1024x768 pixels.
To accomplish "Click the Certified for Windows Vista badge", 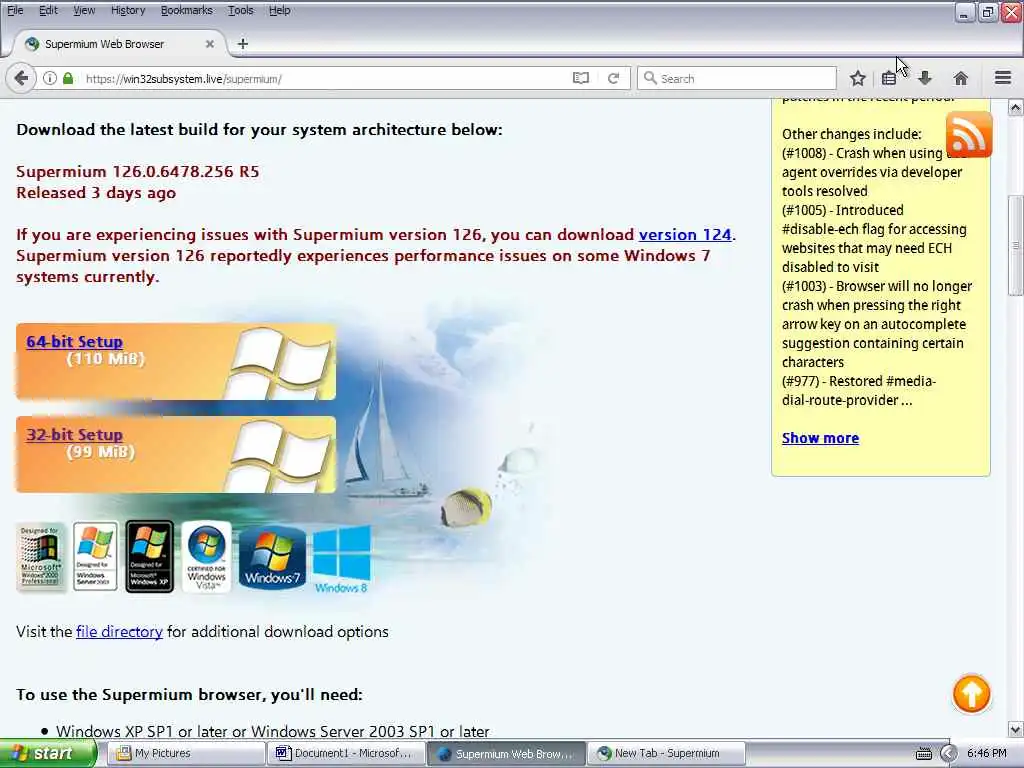I will [x=206, y=557].
